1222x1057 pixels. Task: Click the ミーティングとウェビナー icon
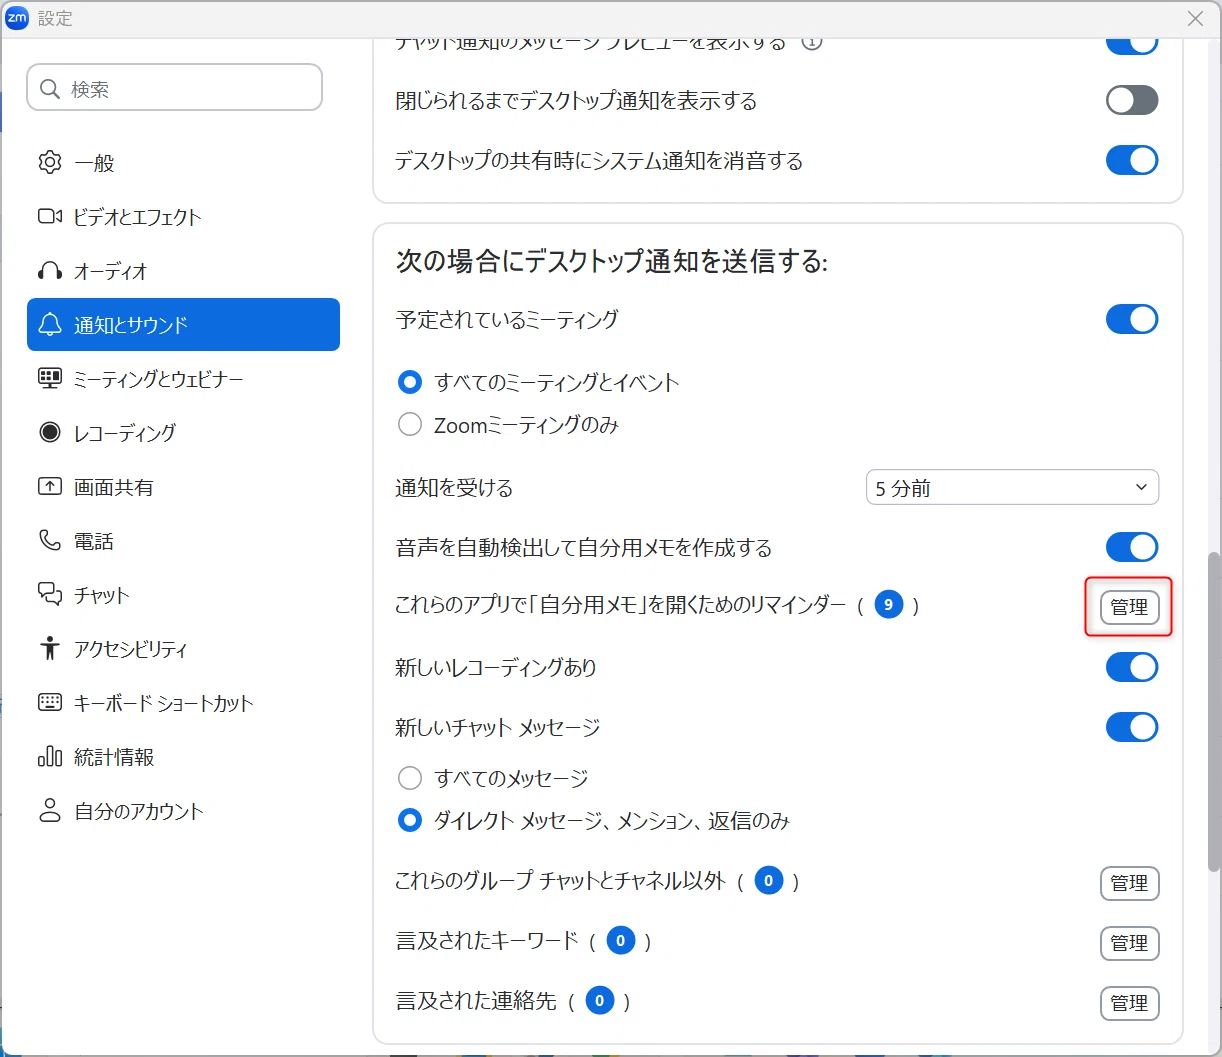(x=50, y=379)
